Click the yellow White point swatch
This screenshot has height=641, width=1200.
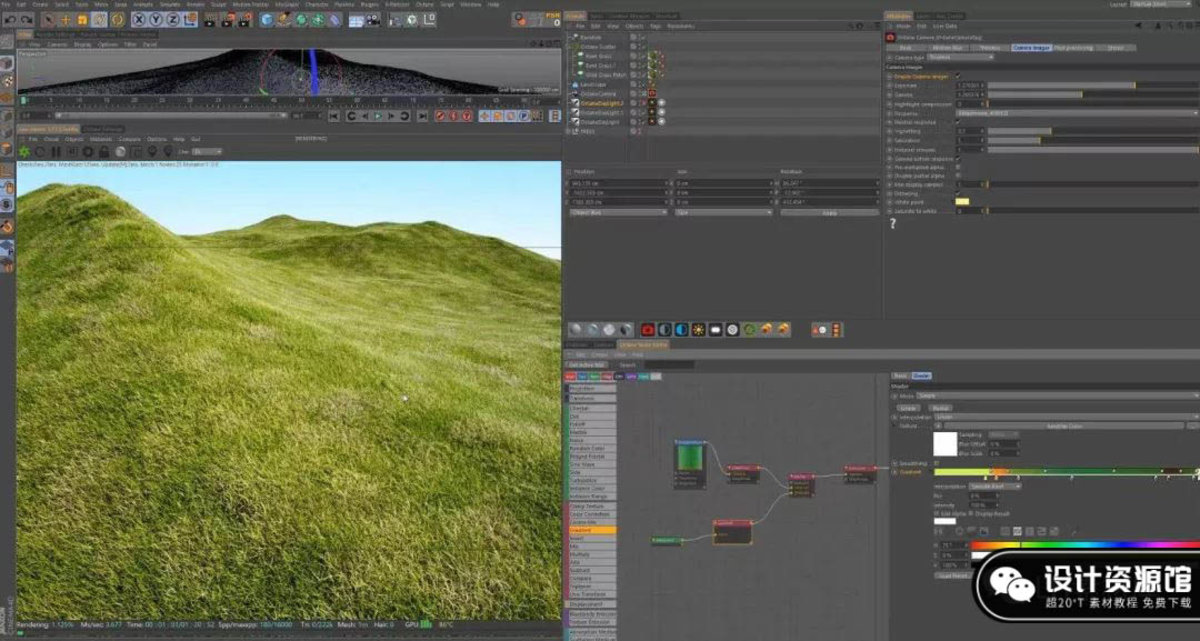(x=962, y=202)
